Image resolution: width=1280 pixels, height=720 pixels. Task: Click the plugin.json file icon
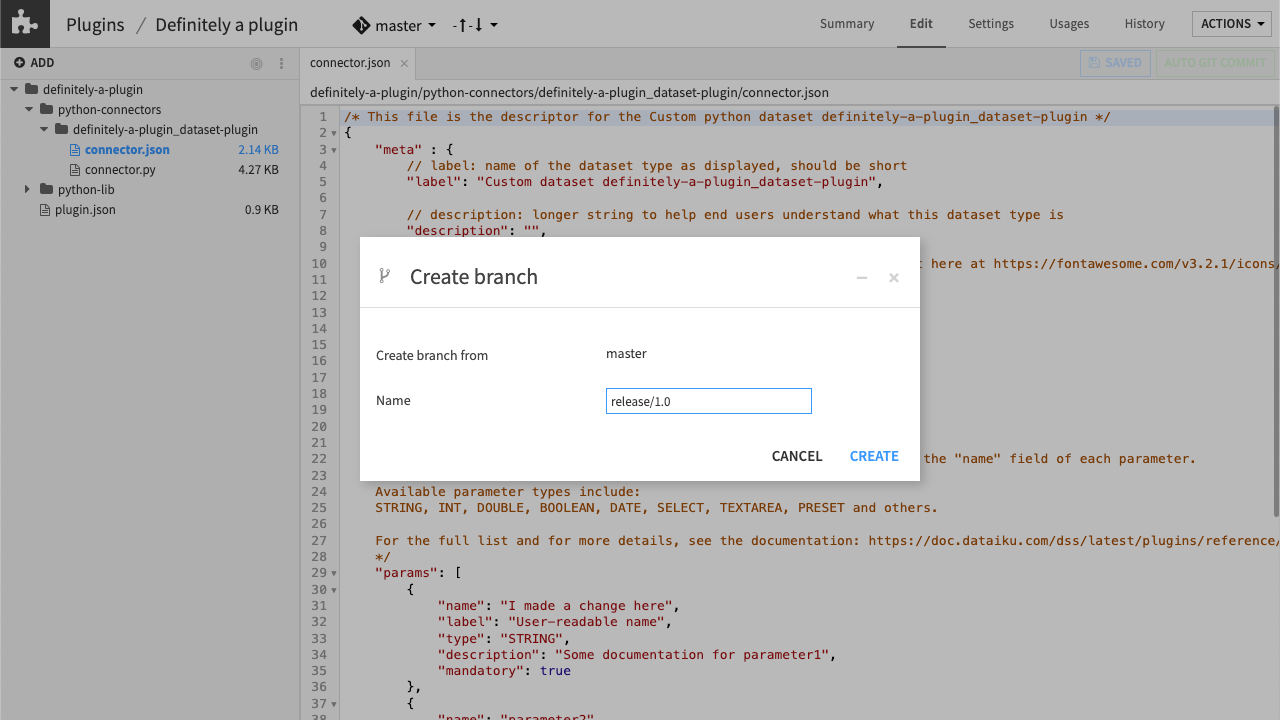pos(44,210)
